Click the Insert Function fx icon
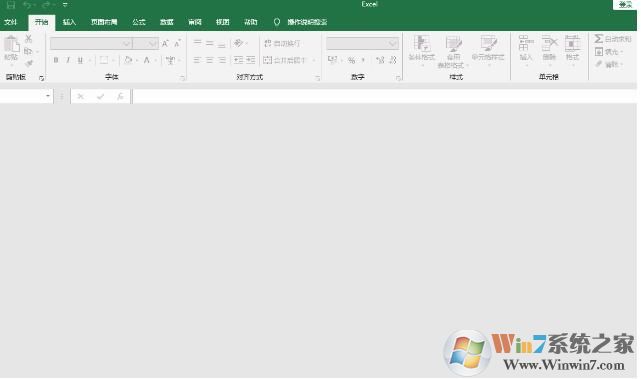This screenshot has height=379, width=641. tap(120, 96)
